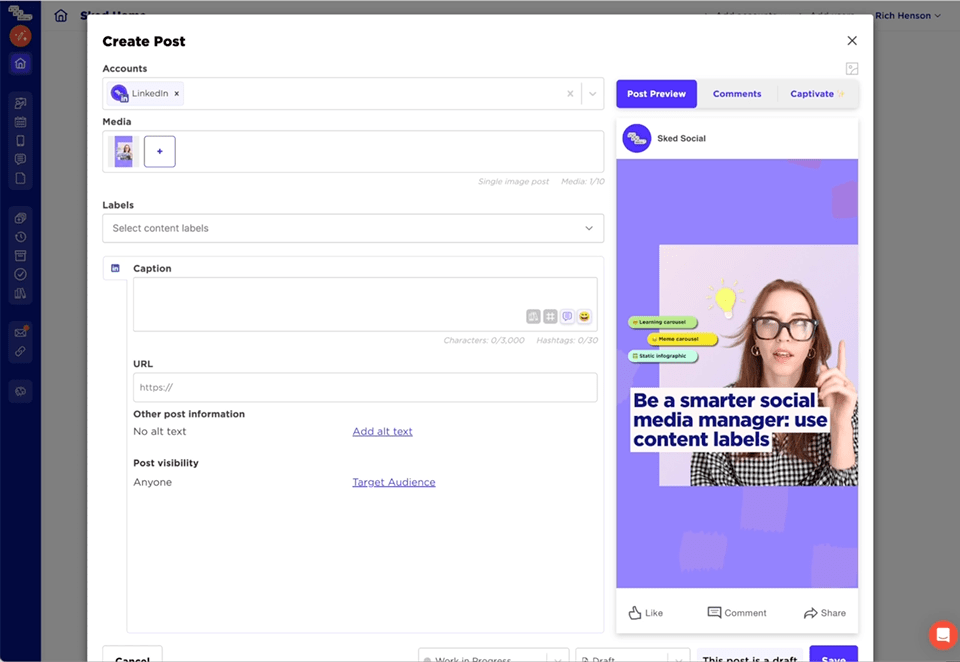The image size is (960, 662).
Task: Click Like in the post preview
Action: click(645, 613)
